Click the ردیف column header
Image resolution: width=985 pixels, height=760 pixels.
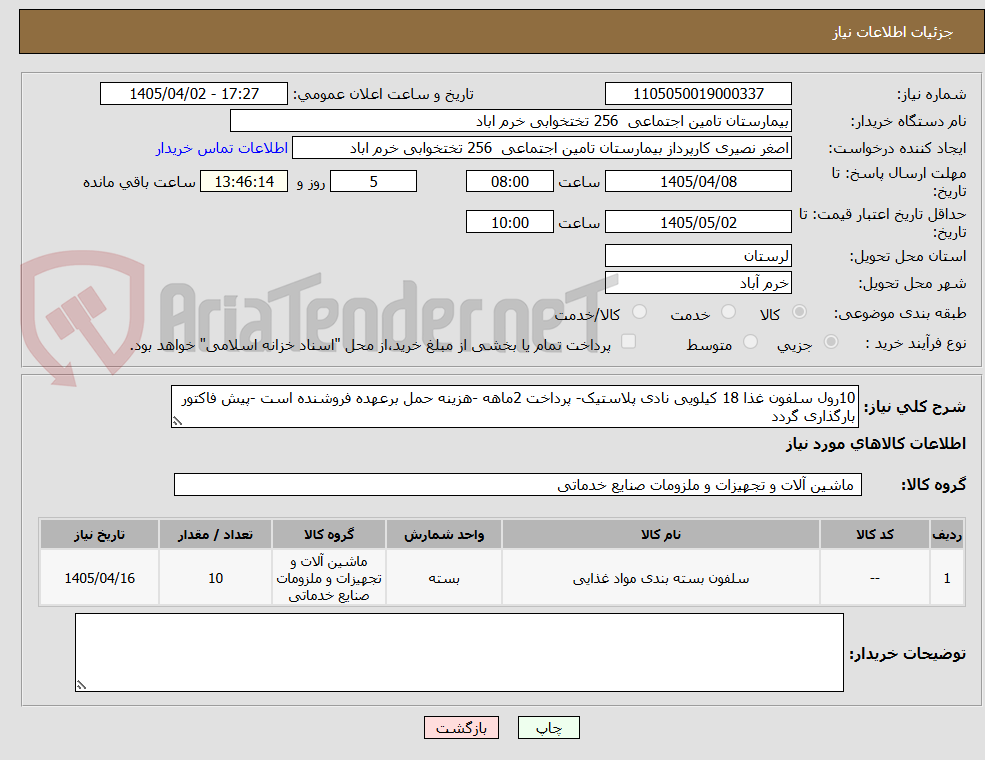click(947, 535)
